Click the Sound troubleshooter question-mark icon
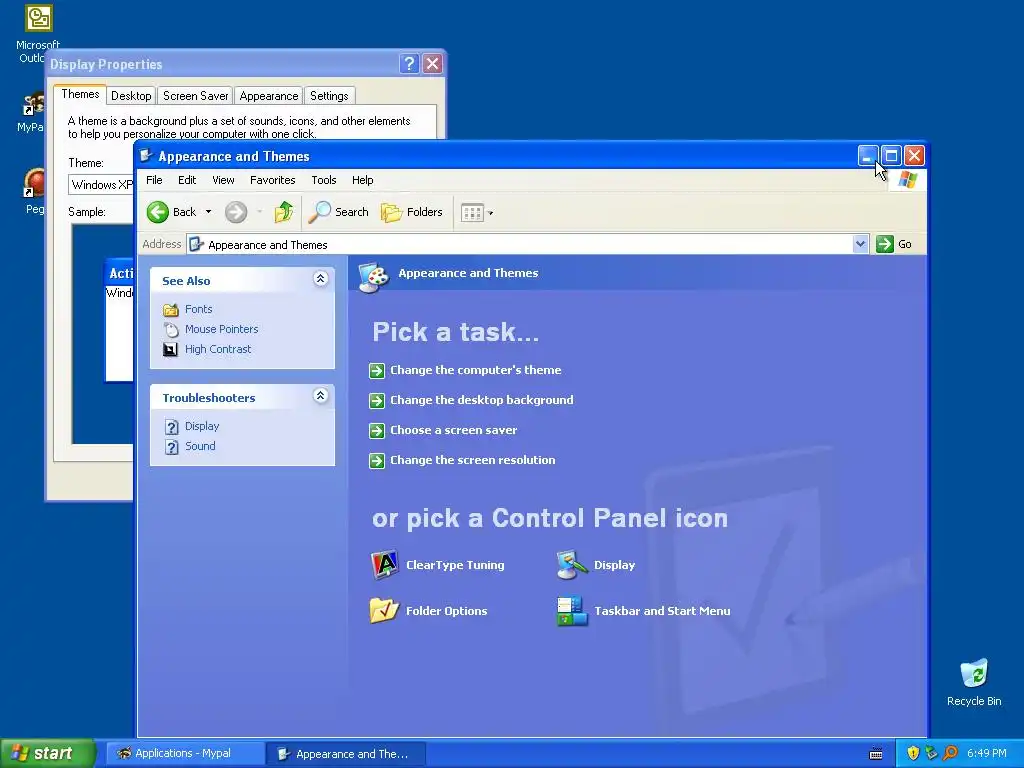 171,447
